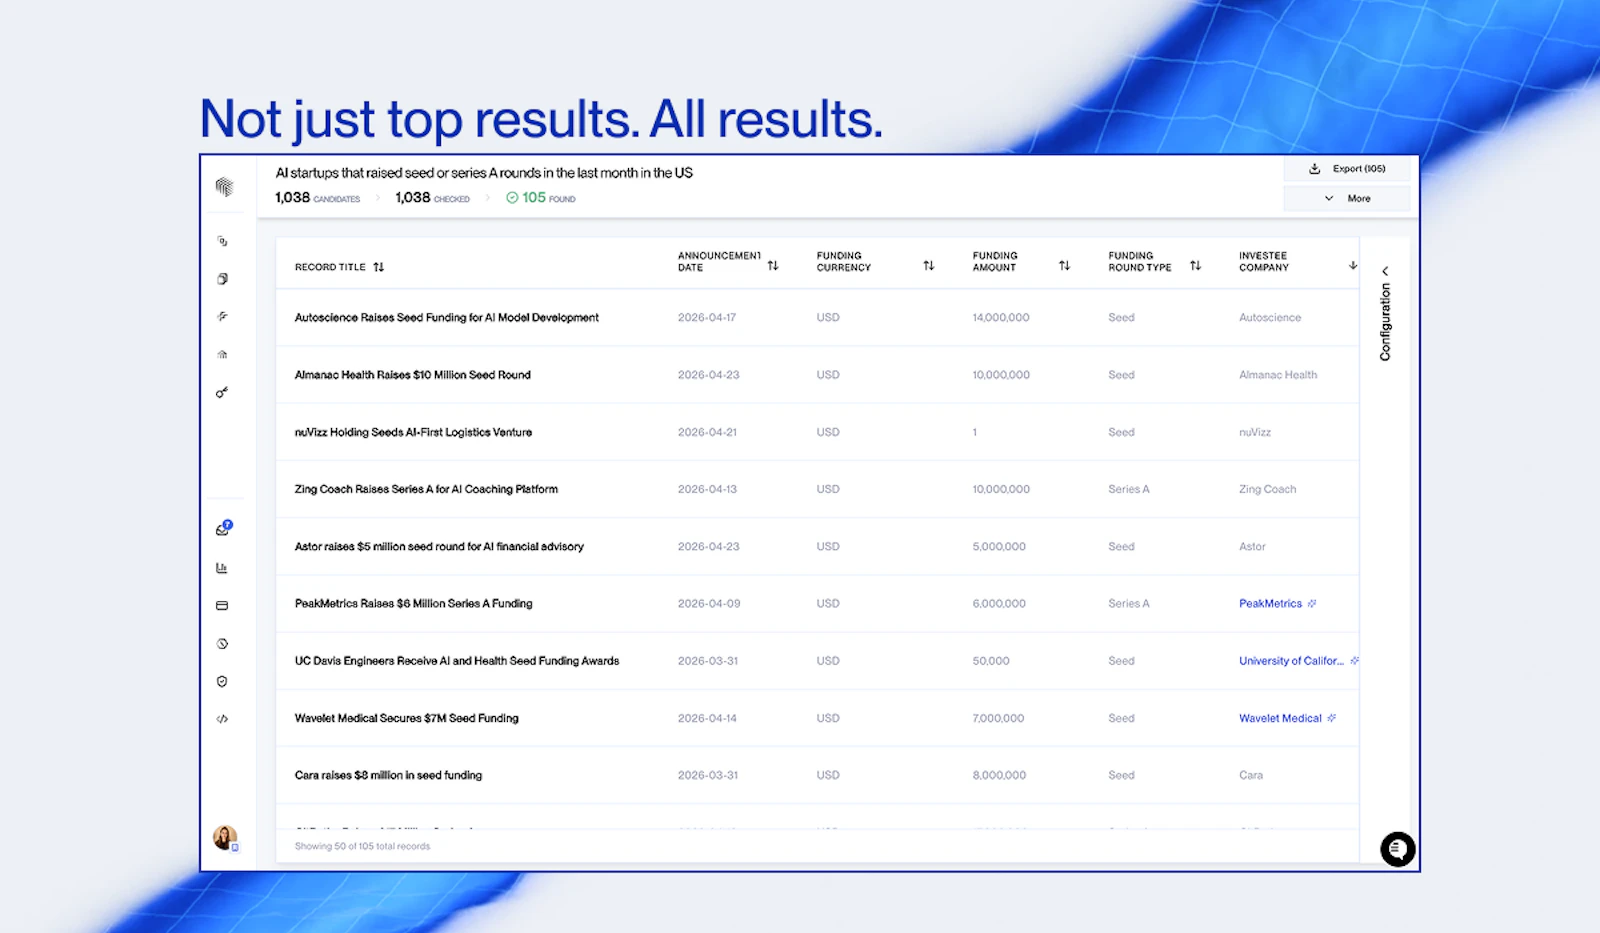
Task: Click the sparkle icon beside University of Califor...
Action: click(1355, 661)
